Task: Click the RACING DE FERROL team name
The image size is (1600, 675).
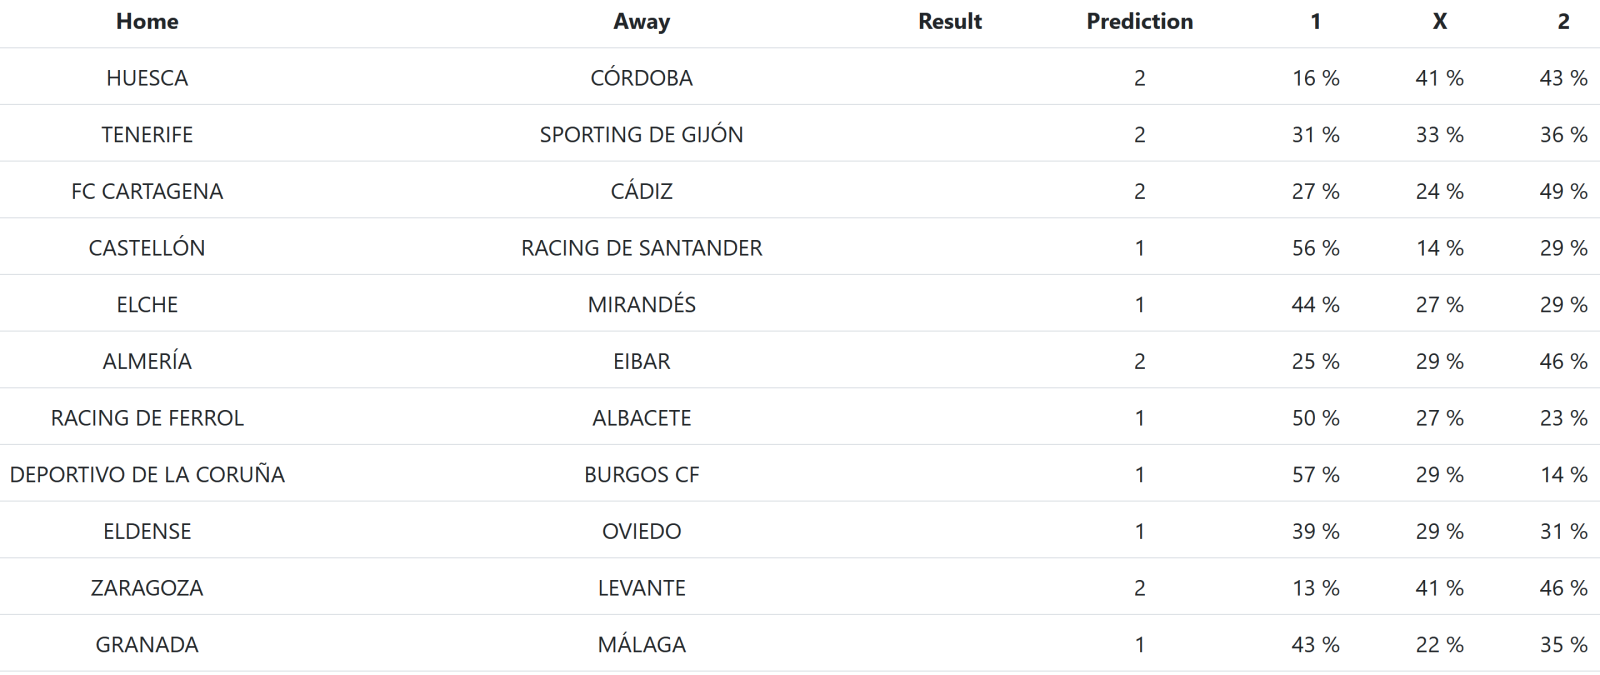Action: pyautogui.click(x=147, y=418)
